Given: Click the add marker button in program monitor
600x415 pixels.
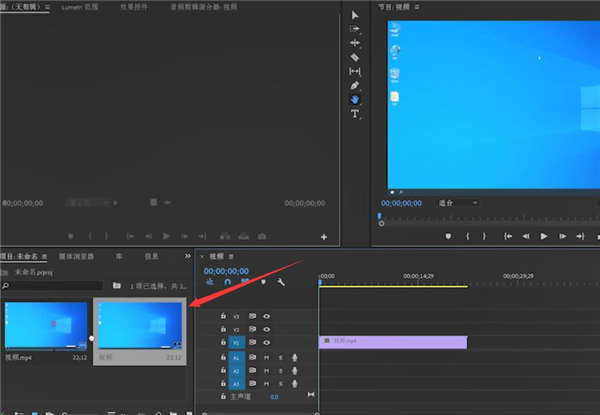Looking at the screenshot, I should [448, 236].
